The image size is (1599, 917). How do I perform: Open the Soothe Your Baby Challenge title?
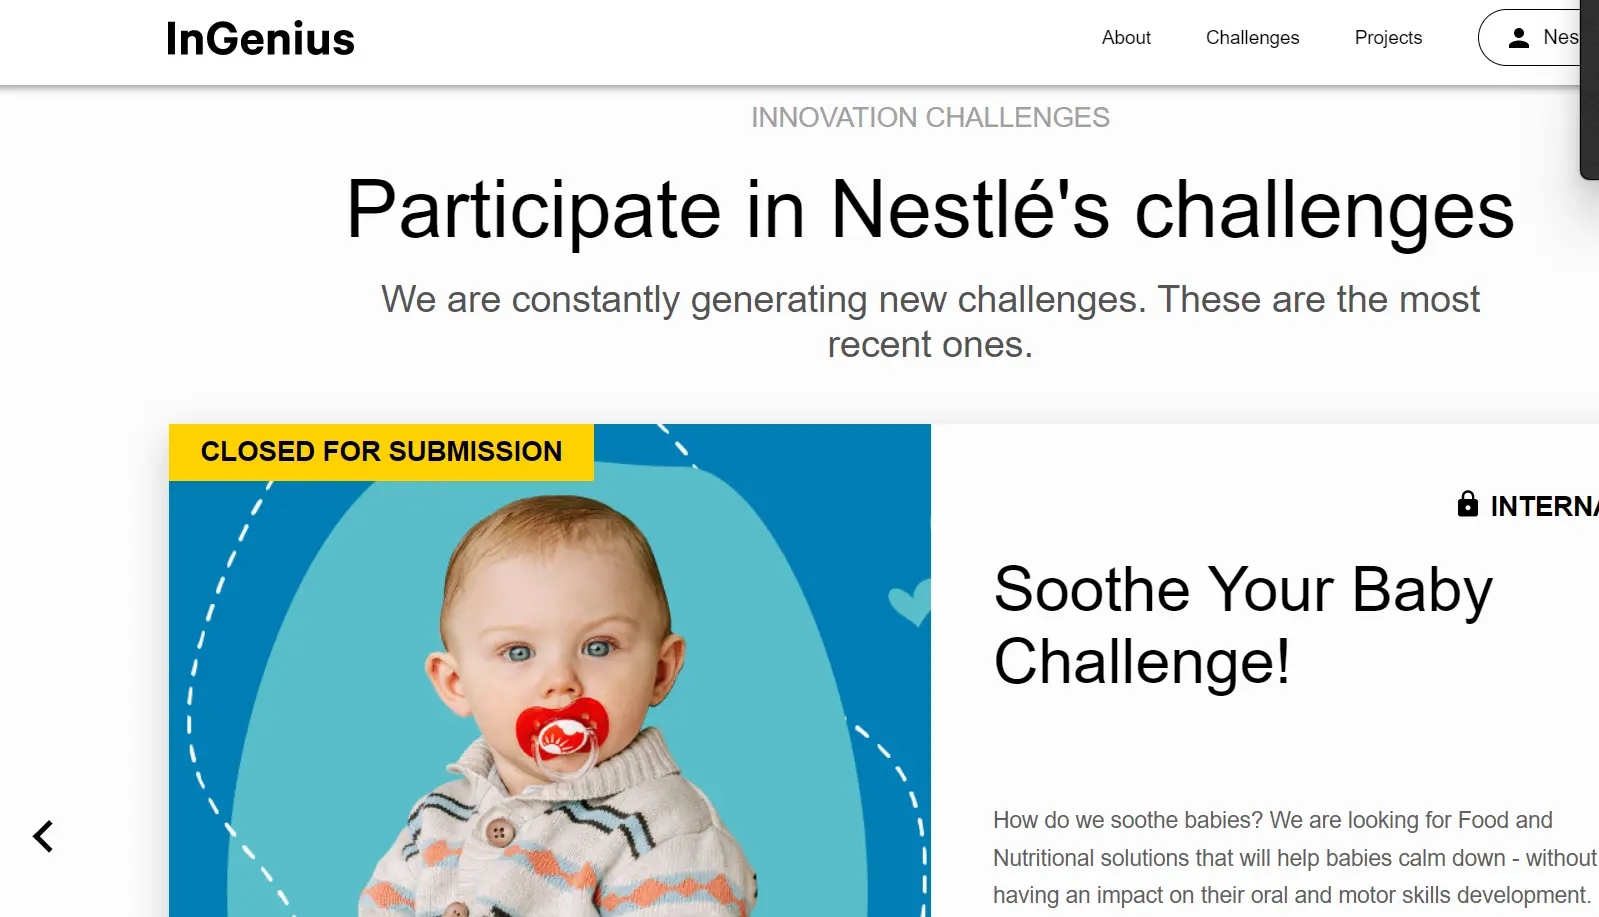click(1242, 625)
